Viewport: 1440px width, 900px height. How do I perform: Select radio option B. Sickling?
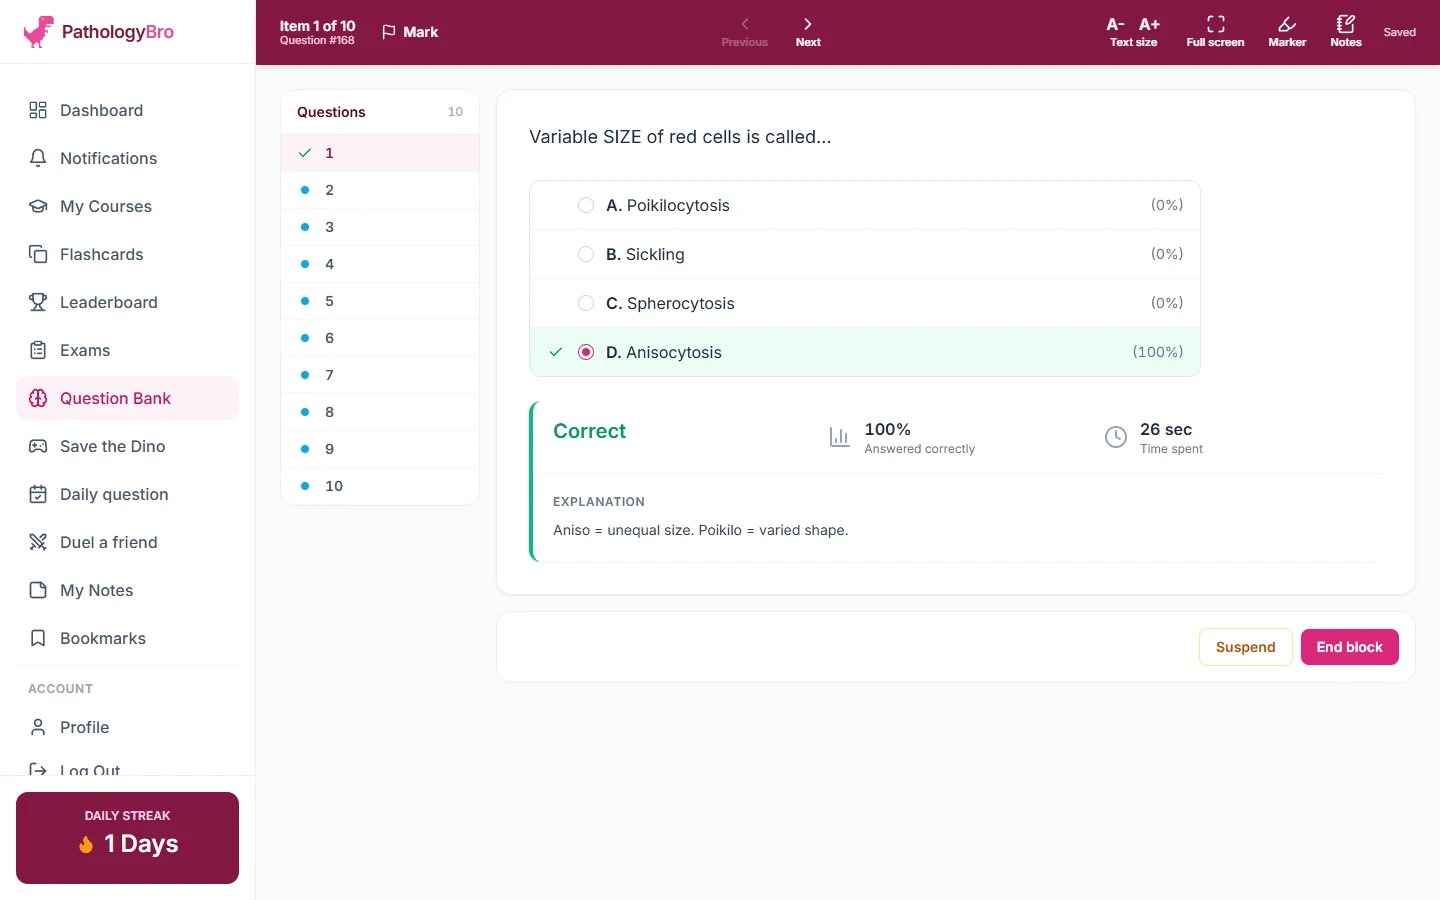click(586, 254)
